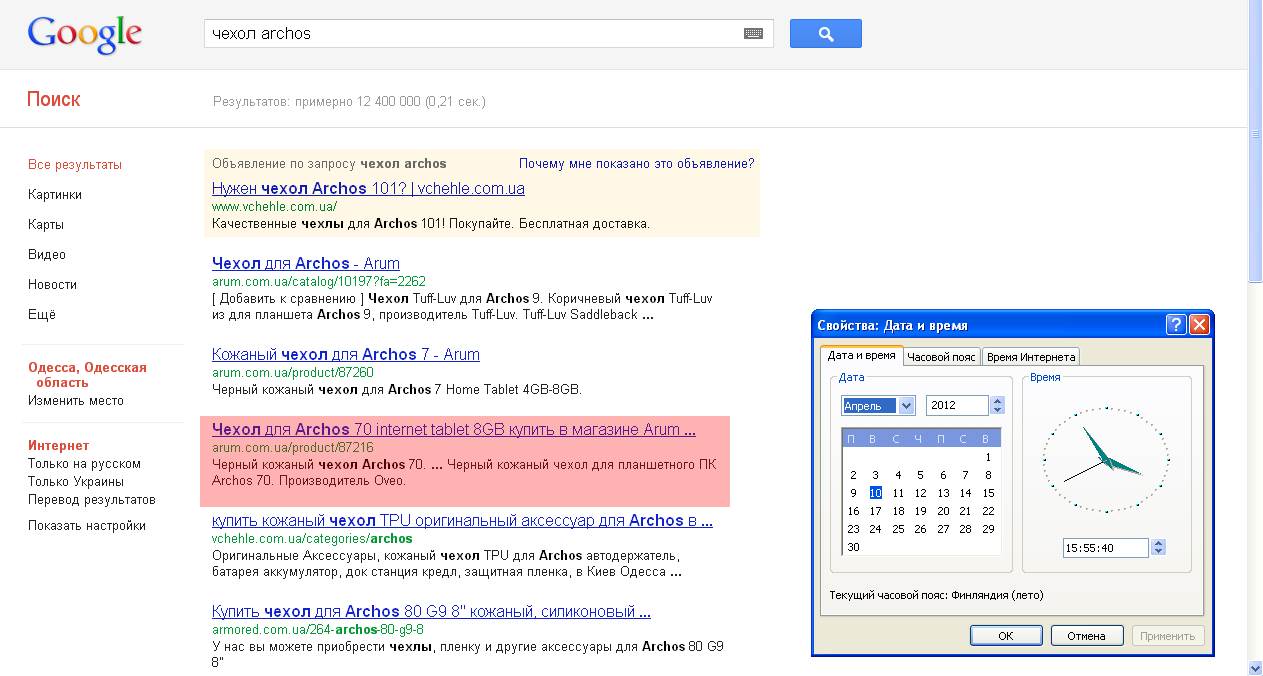Select day 18 in calendar

tap(898, 511)
